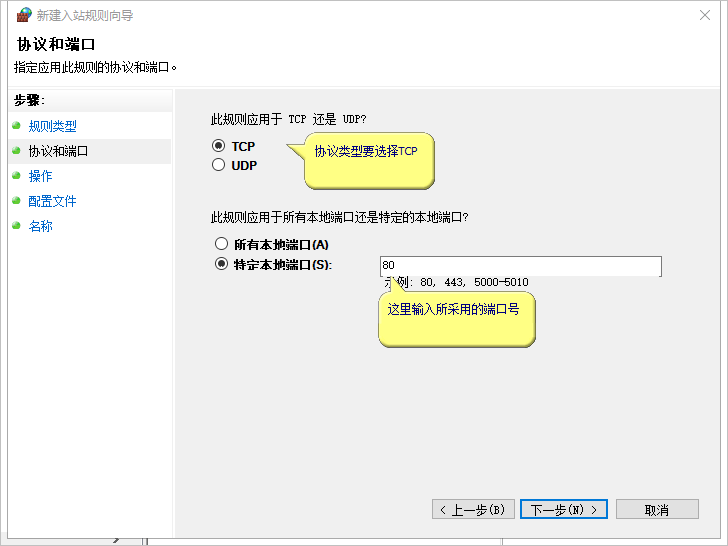
Task: Click the green bullet beside 操作
Action: pyautogui.click(x=16, y=176)
